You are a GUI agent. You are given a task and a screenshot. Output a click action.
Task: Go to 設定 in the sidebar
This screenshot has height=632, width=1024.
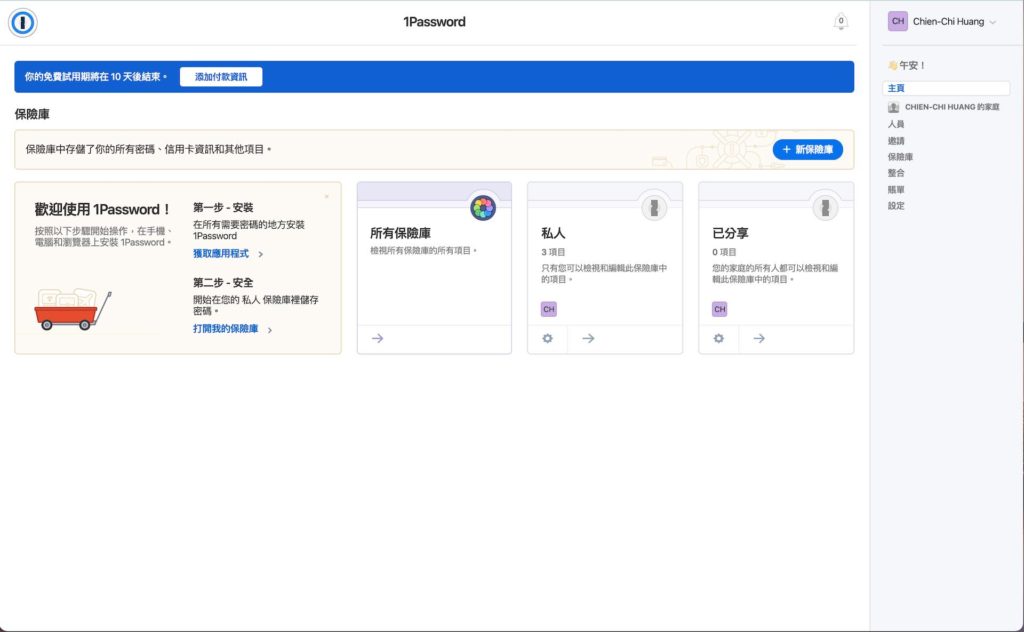pos(896,205)
